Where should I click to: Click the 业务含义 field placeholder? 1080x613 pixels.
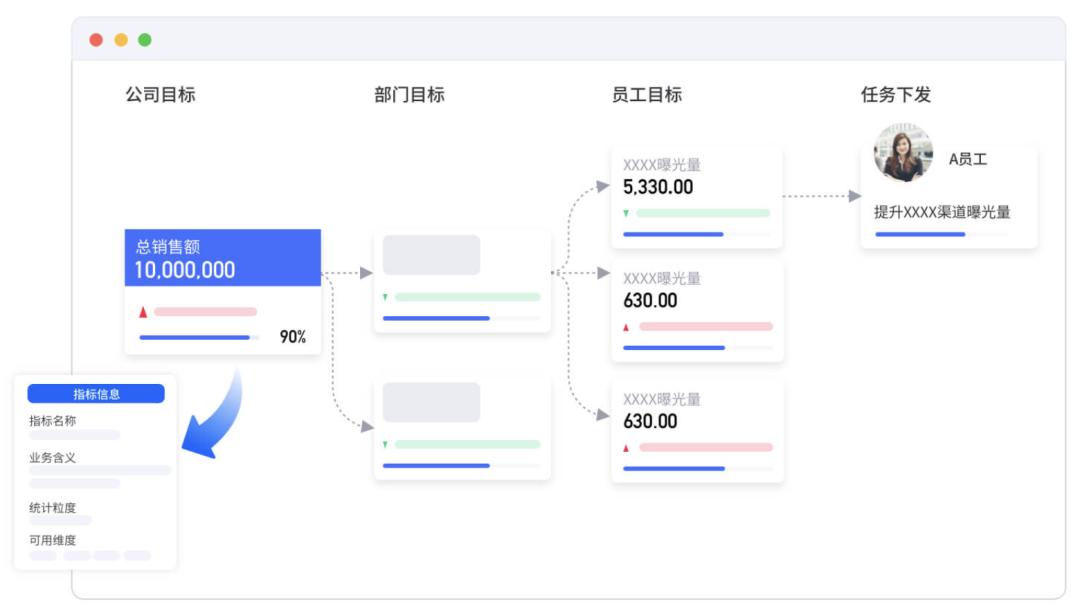(100, 470)
